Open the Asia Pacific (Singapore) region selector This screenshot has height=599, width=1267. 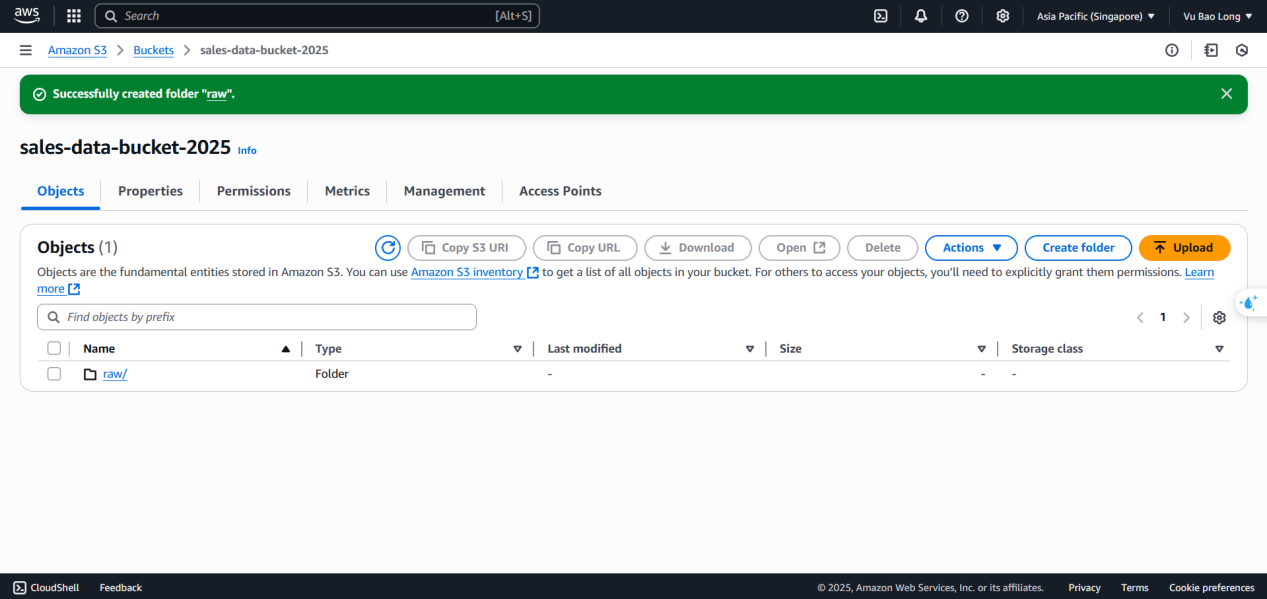(x=1096, y=16)
